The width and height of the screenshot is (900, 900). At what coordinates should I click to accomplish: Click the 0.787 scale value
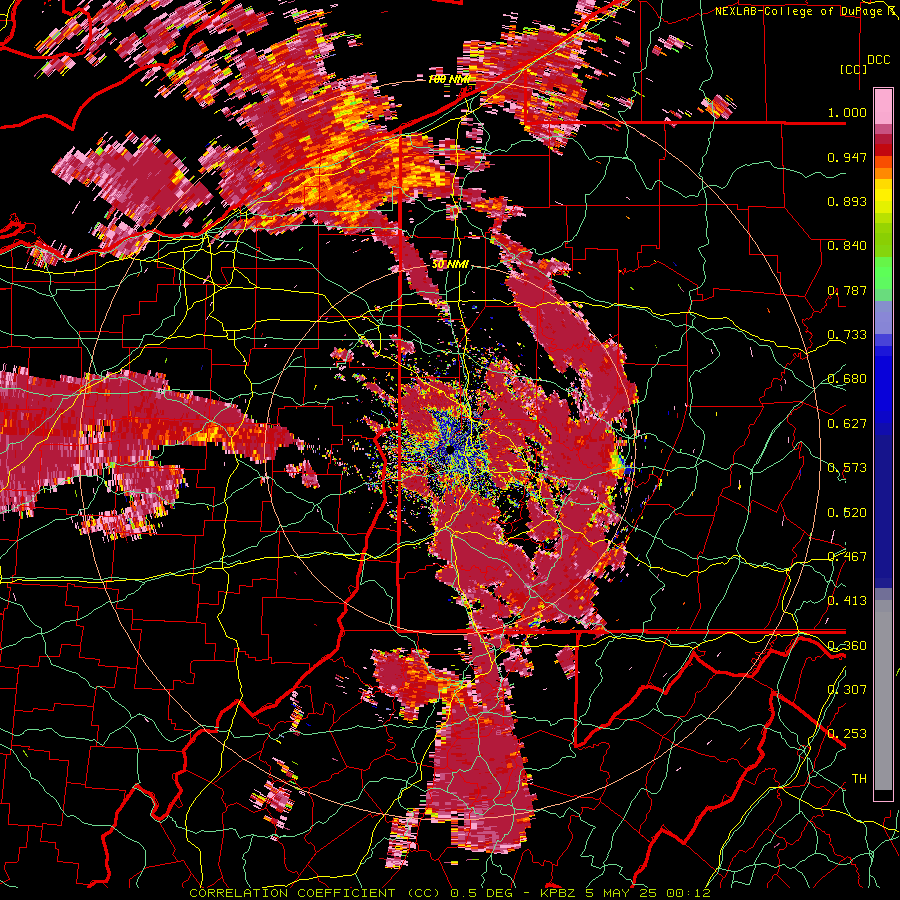pos(847,290)
